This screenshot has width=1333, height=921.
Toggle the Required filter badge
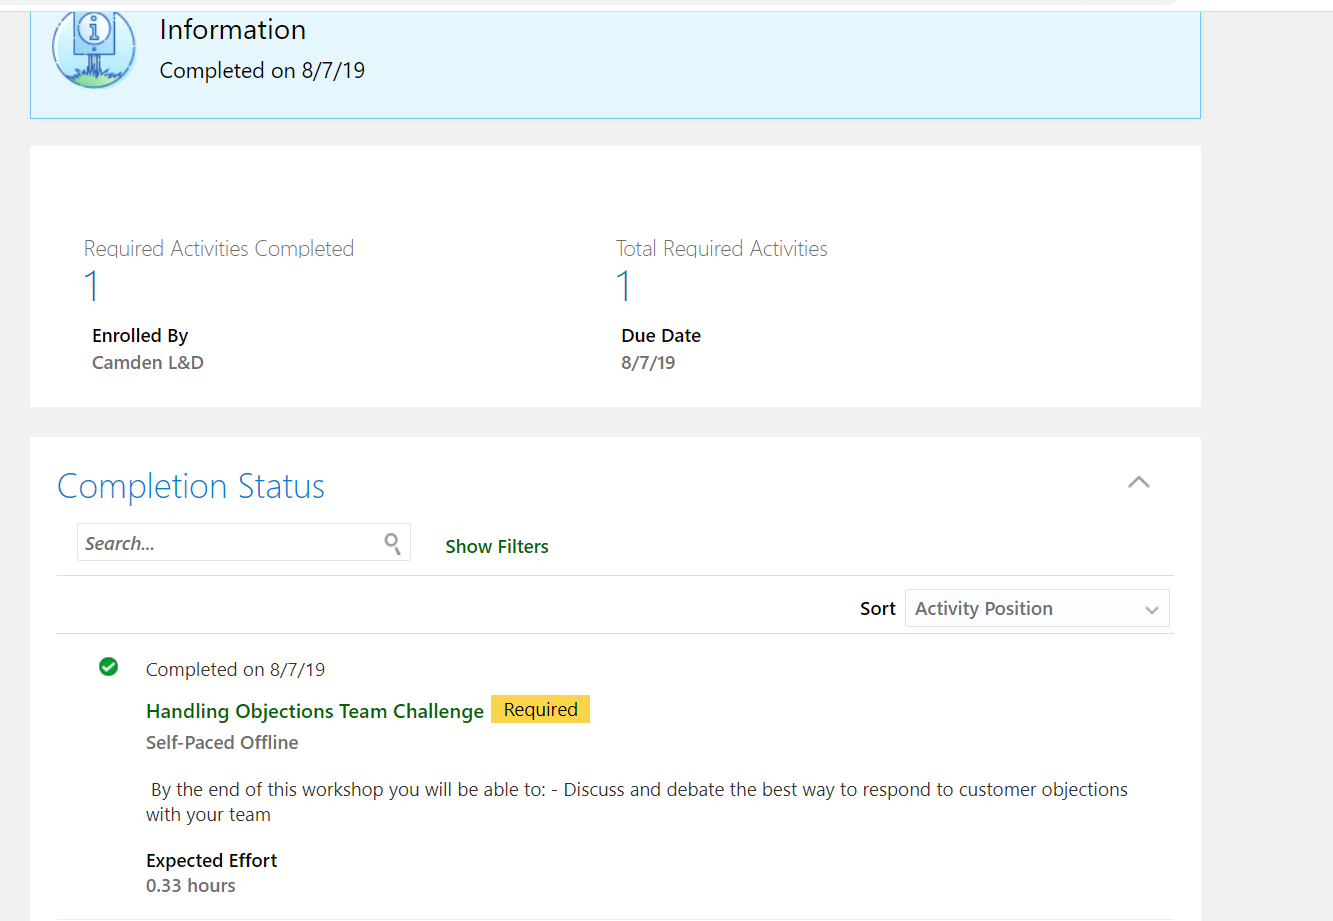click(x=540, y=709)
